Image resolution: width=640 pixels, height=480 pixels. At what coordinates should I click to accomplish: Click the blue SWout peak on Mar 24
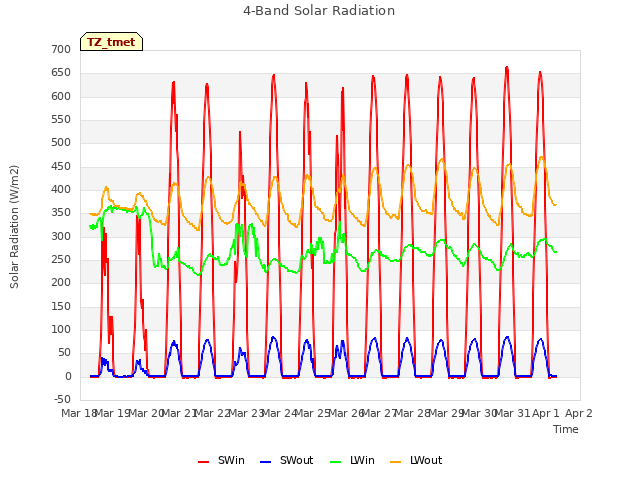coord(273,337)
